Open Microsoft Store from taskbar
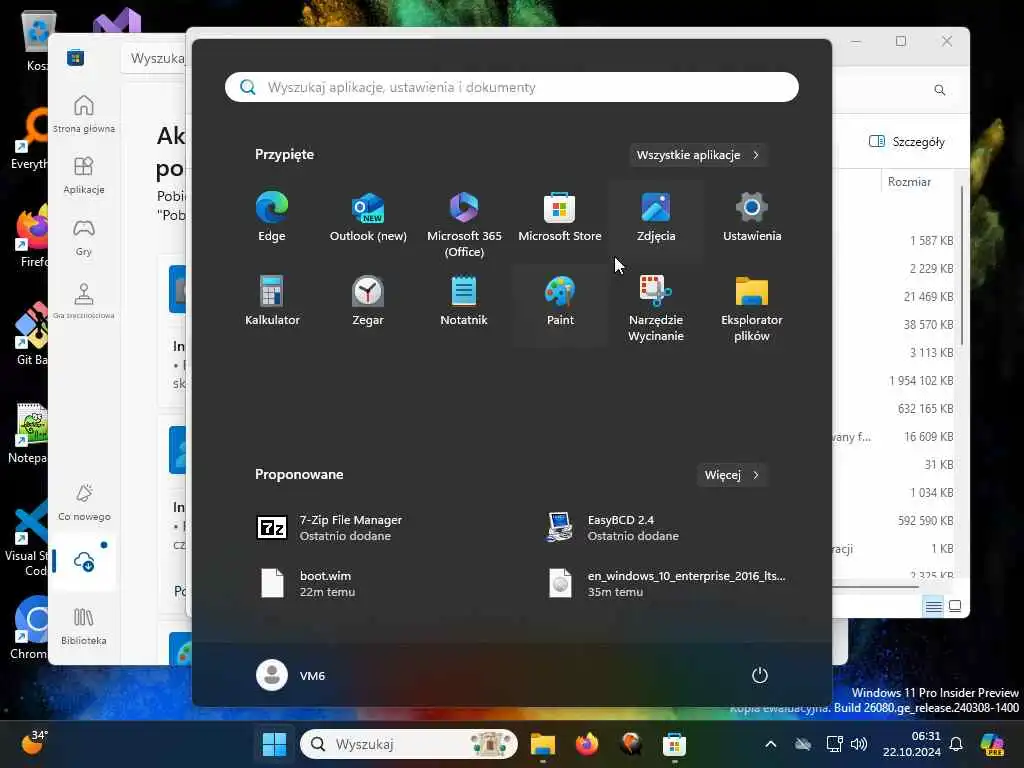 click(x=674, y=744)
